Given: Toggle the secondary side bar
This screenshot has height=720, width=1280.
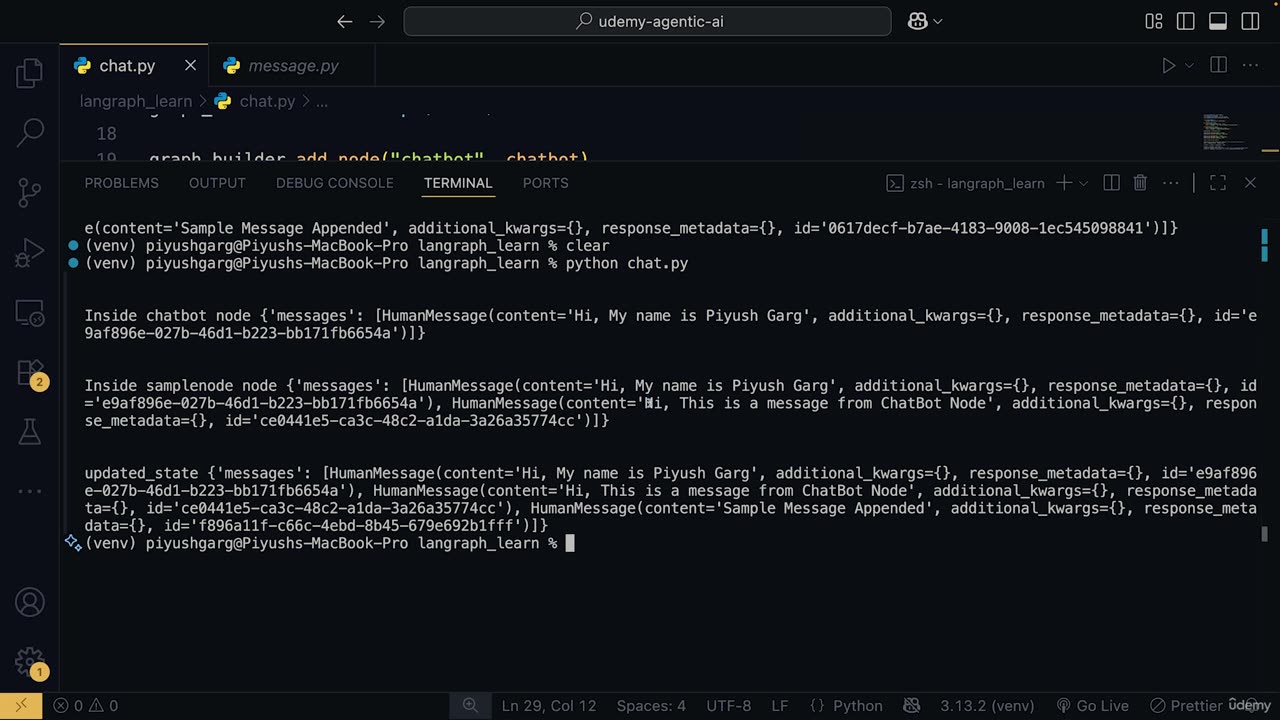Looking at the screenshot, I should point(1250,21).
